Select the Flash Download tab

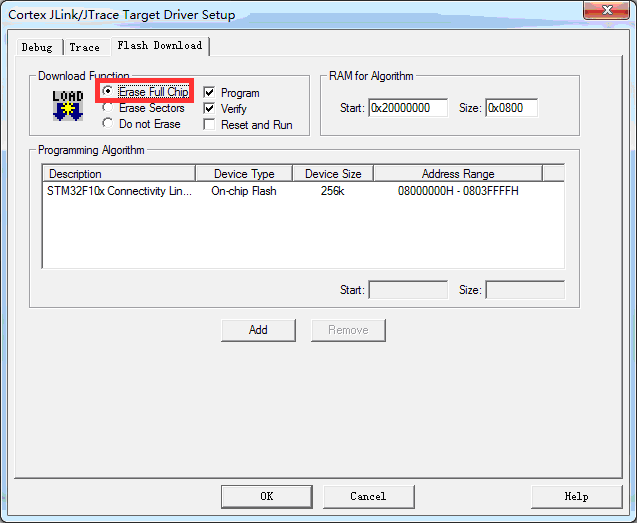160,46
